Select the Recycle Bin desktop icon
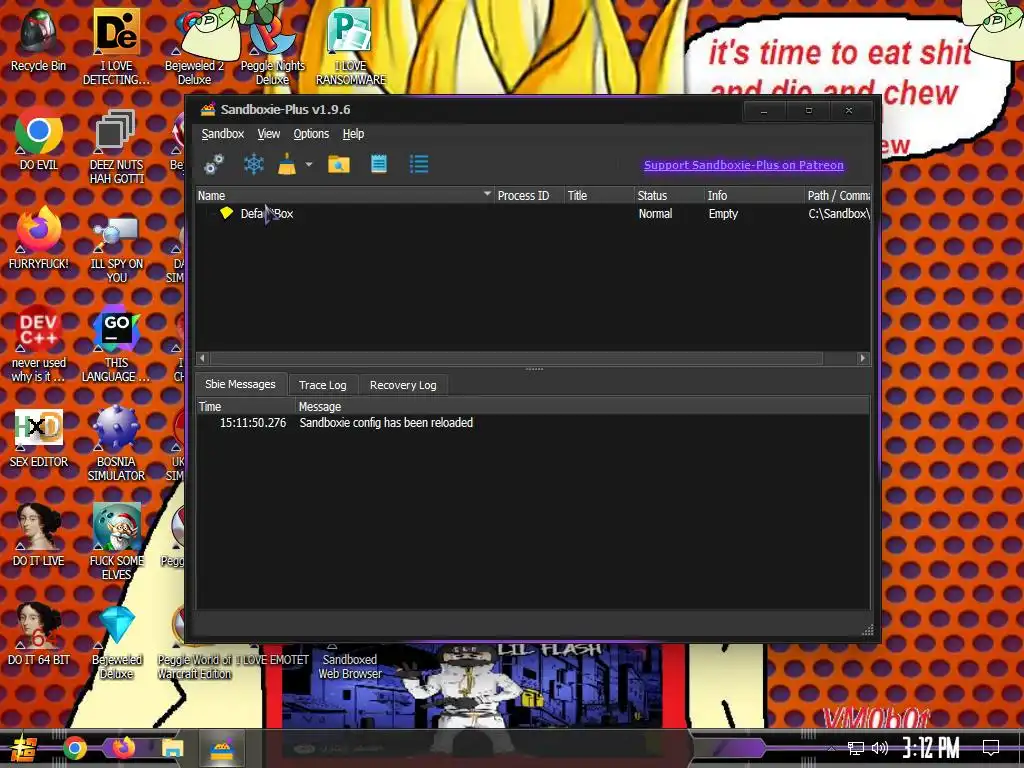 (38, 40)
